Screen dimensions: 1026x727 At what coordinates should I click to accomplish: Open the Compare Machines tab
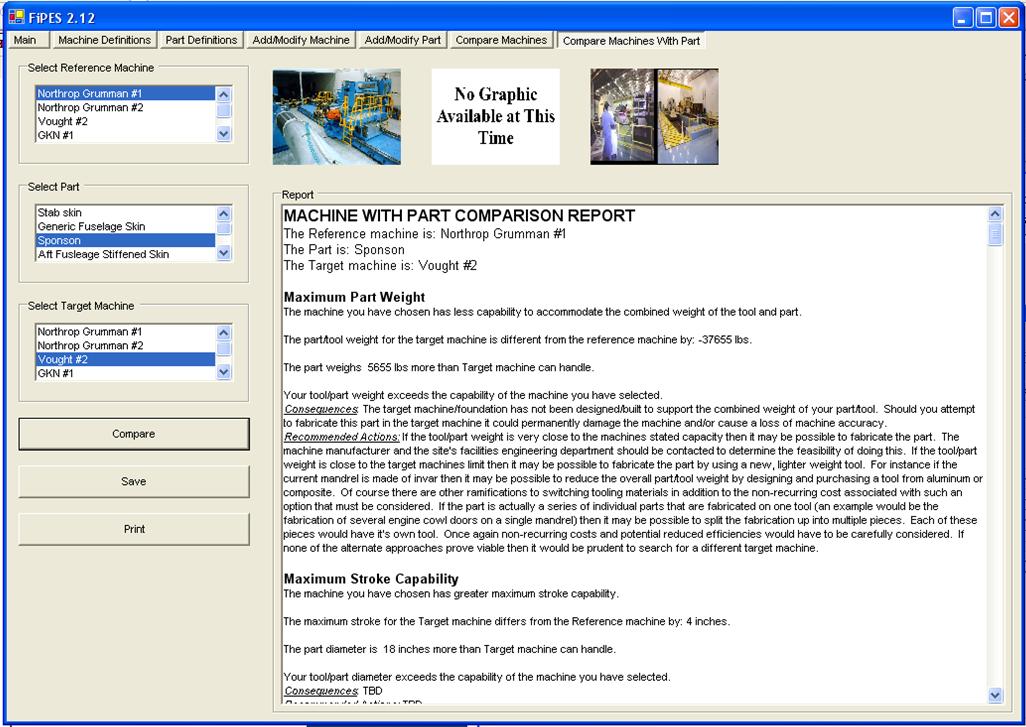[x=501, y=40]
